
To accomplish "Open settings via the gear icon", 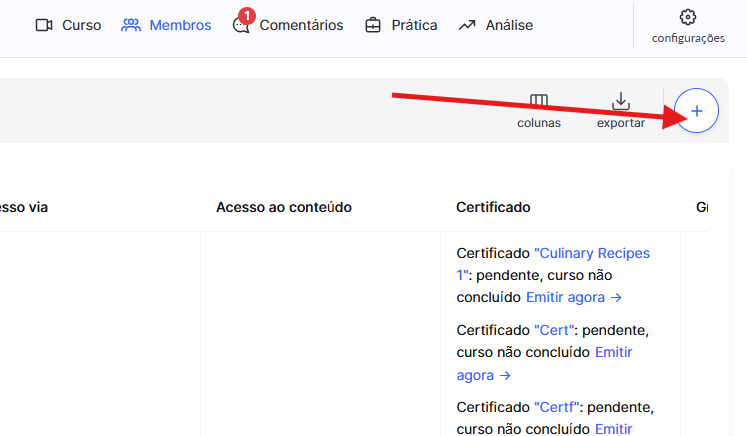I will pyautogui.click(x=687, y=17).
